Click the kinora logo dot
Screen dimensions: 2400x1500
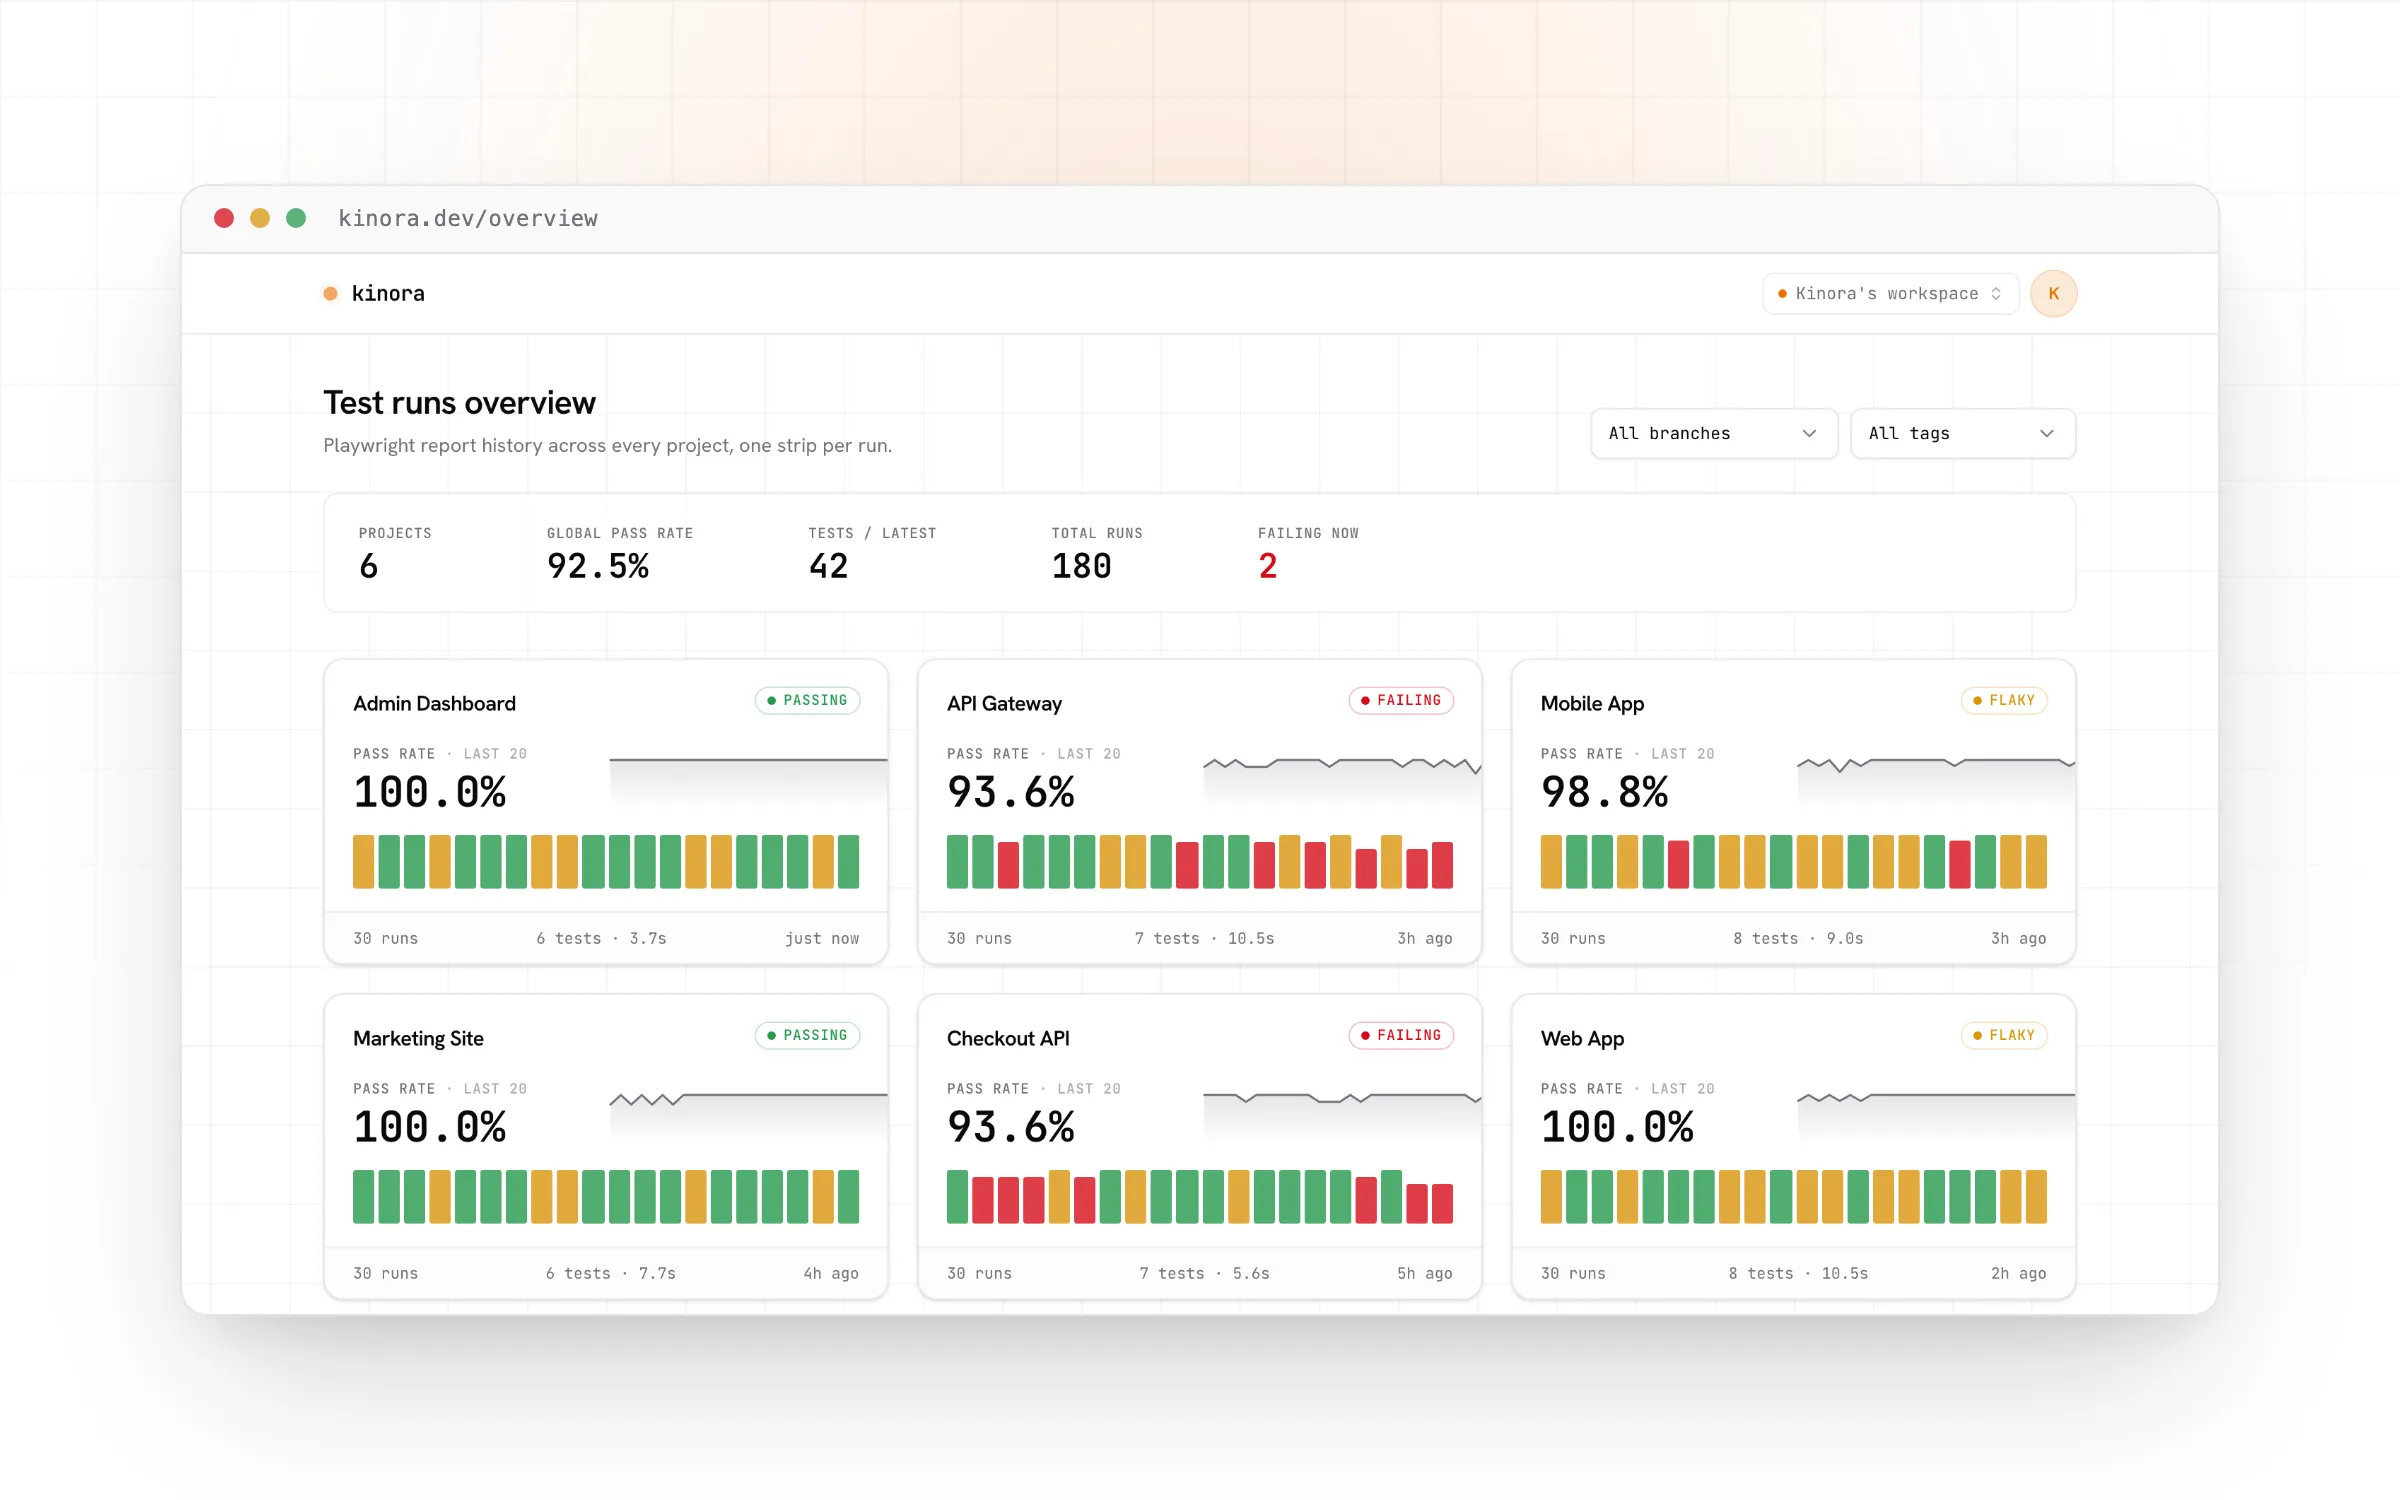[330, 294]
